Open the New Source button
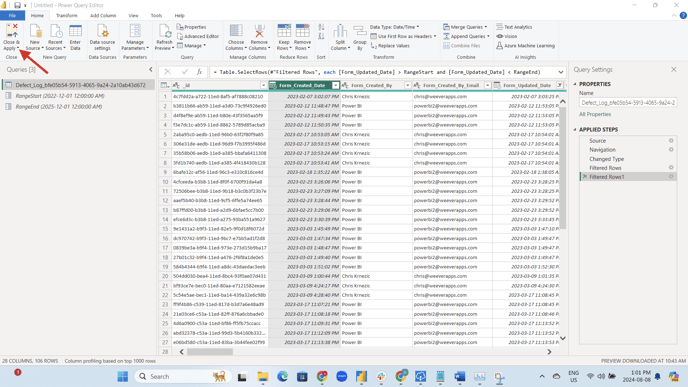Image resolution: width=688 pixels, height=387 pixels. (35, 37)
